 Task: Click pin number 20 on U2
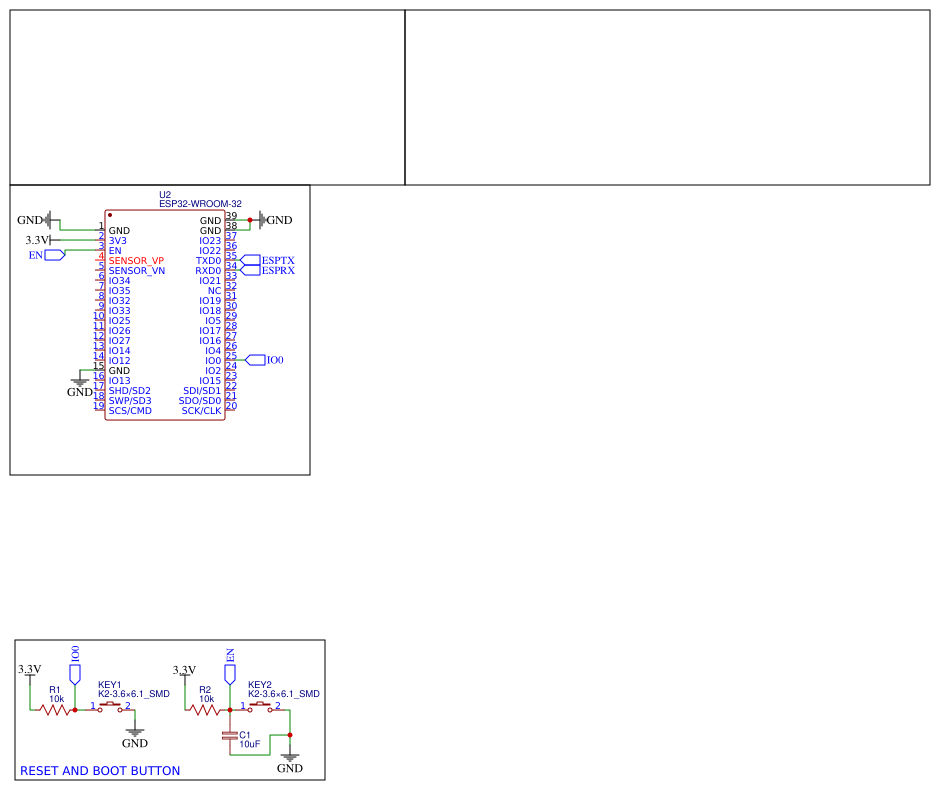click(x=231, y=406)
